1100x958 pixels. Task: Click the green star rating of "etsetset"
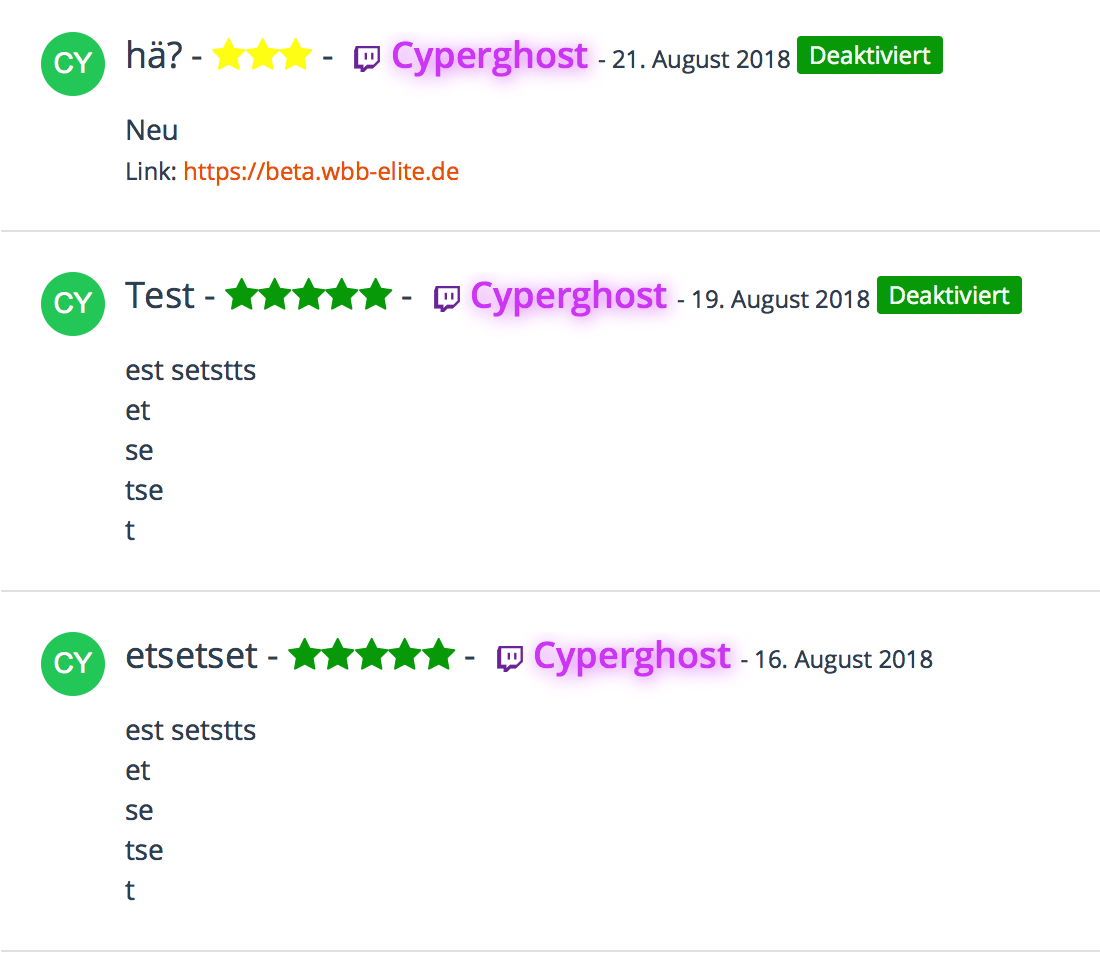click(x=371, y=656)
